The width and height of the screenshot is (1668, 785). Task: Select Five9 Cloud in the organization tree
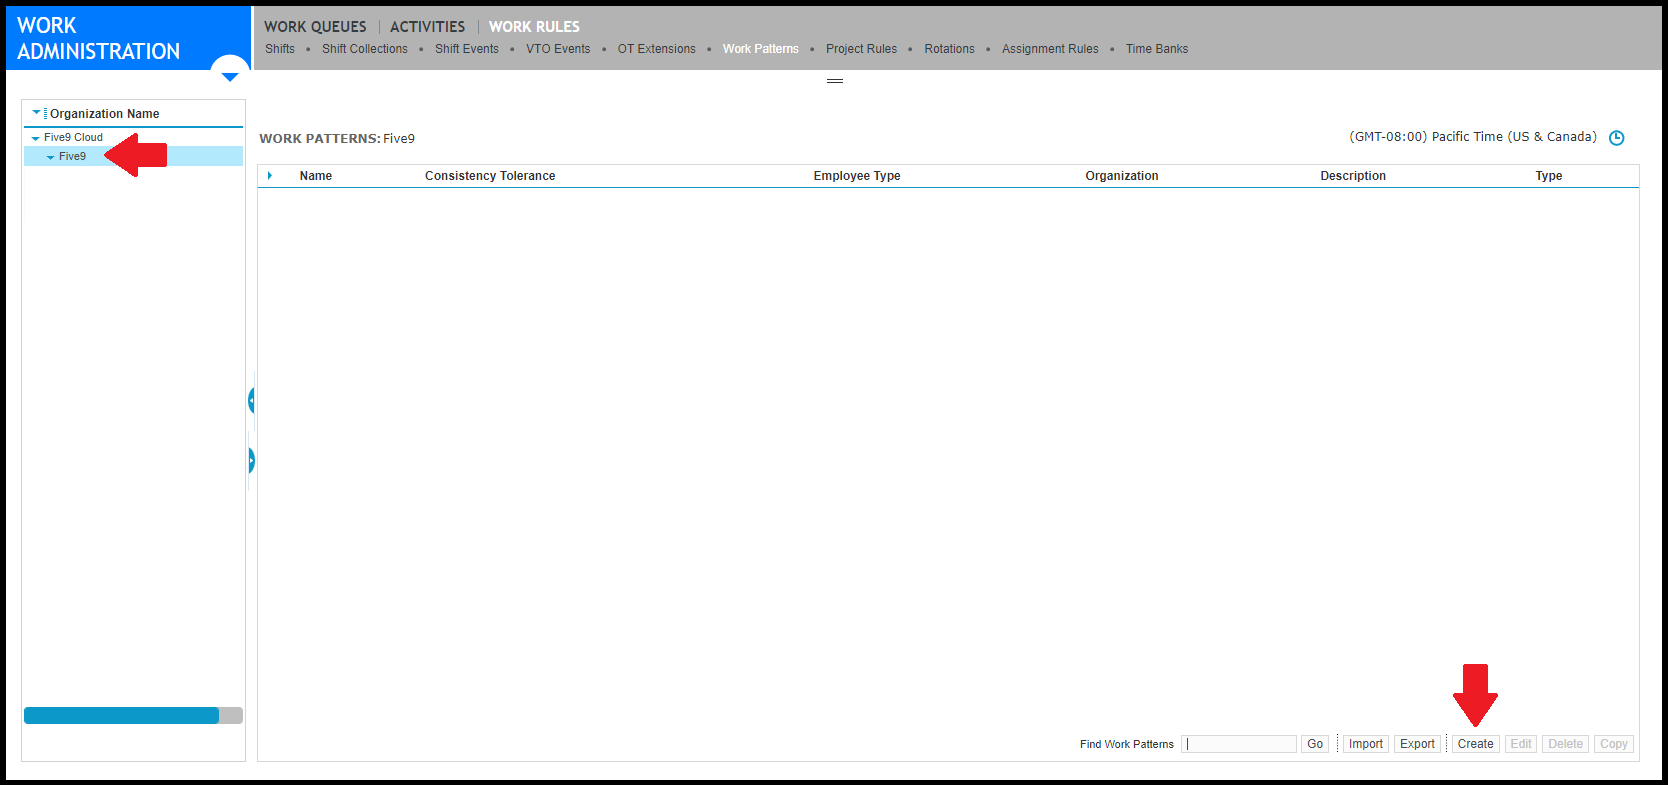click(73, 137)
